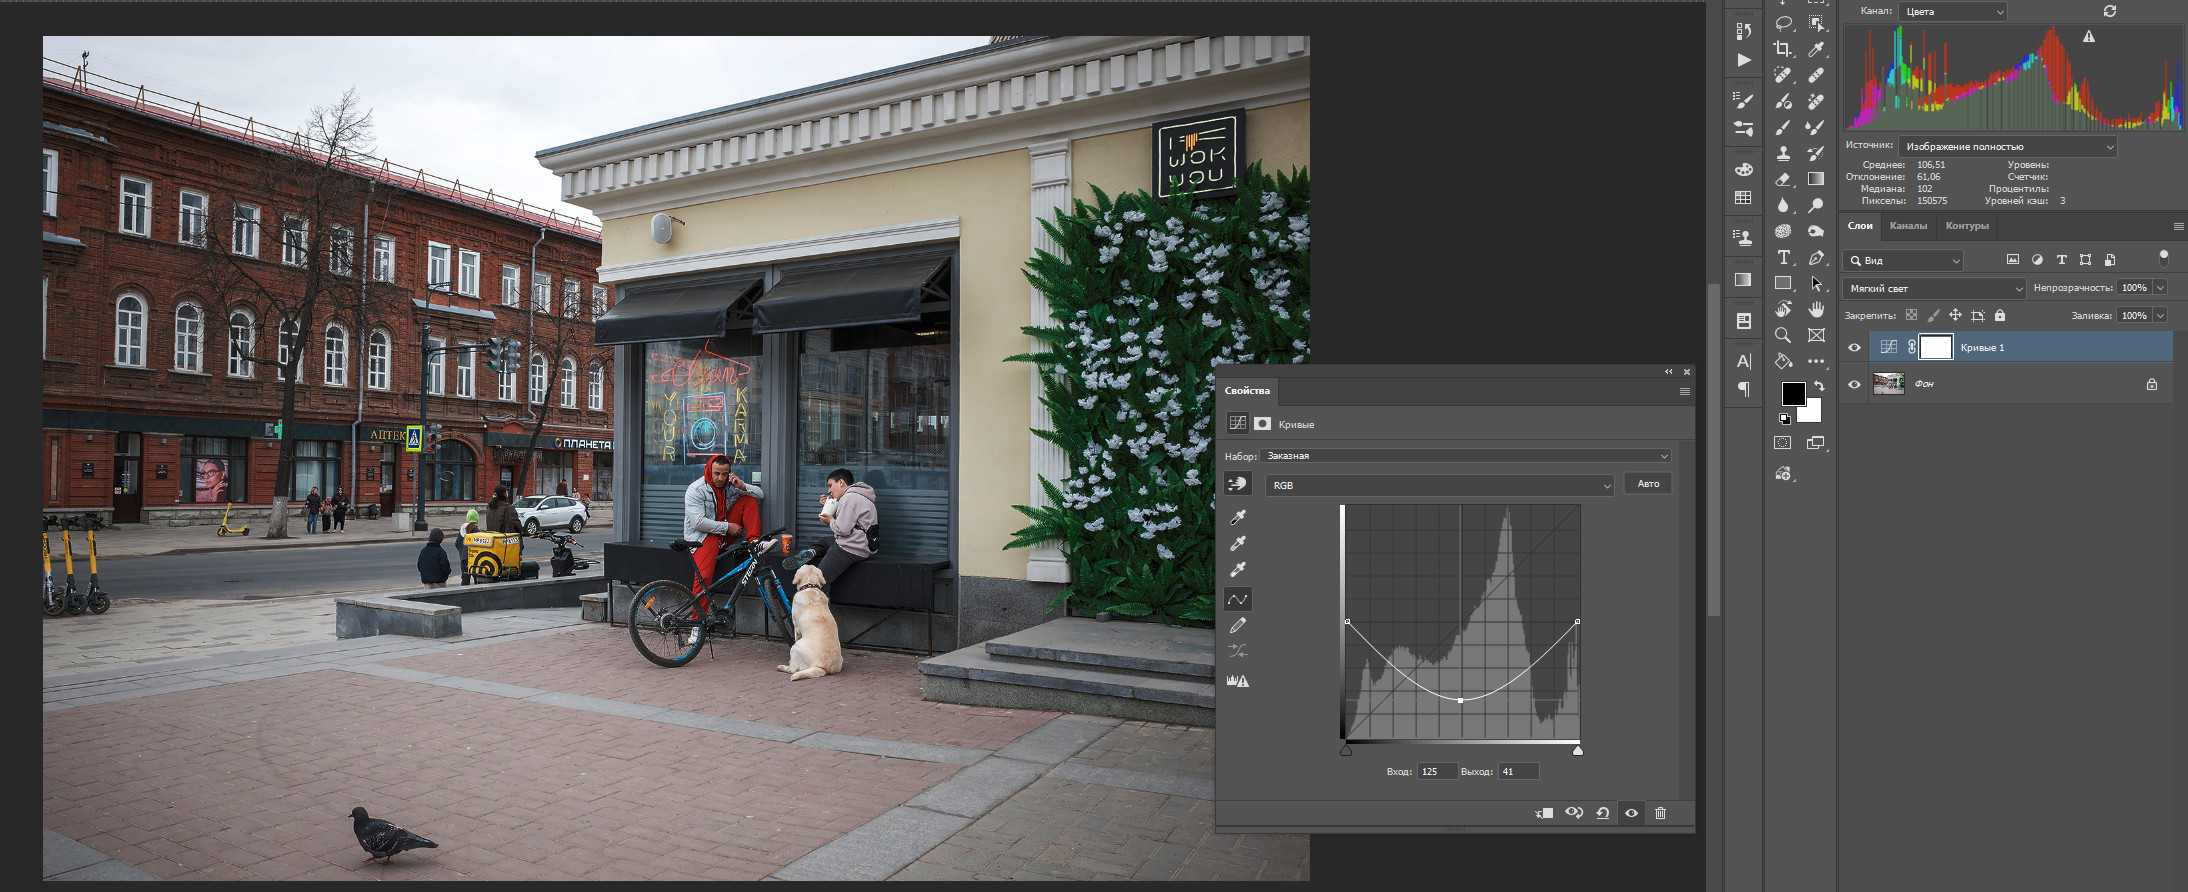Select the Zoom magnifier tool
This screenshot has height=892, width=2188.
(1783, 335)
